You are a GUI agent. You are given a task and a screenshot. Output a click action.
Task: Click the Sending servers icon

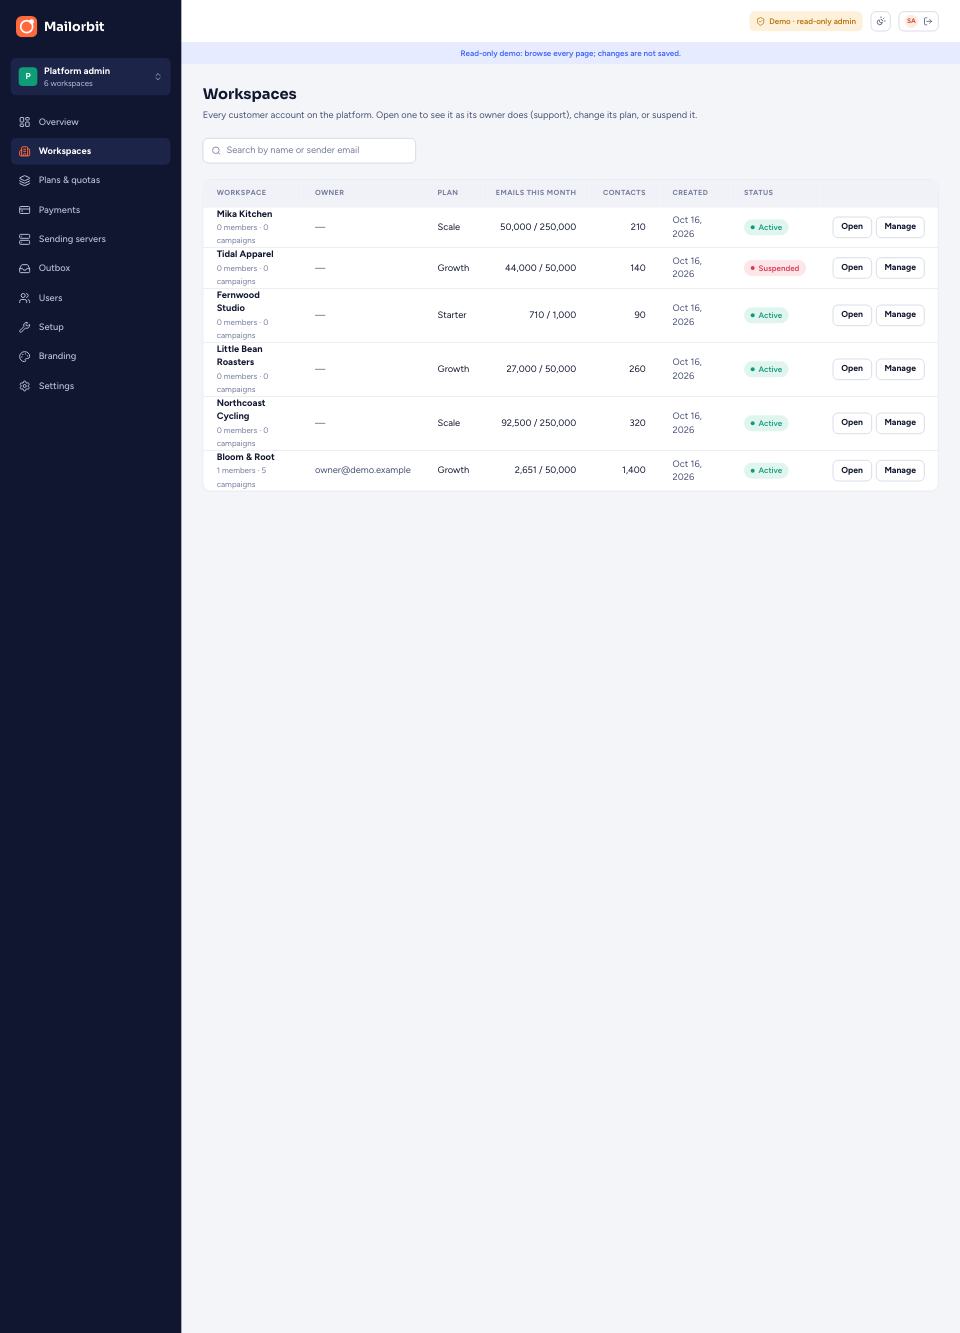(25, 239)
